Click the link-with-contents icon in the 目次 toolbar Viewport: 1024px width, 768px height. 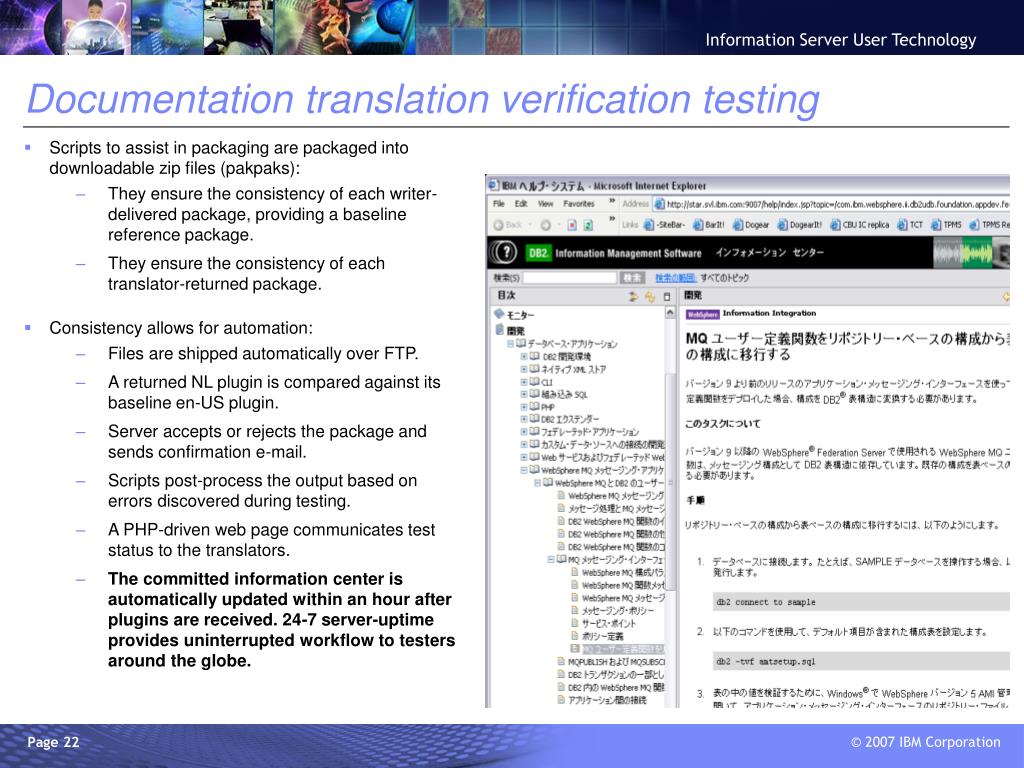tap(650, 296)
